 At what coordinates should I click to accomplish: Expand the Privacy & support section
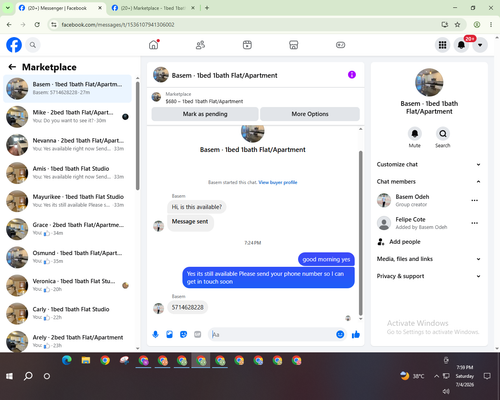coord(429,276)
